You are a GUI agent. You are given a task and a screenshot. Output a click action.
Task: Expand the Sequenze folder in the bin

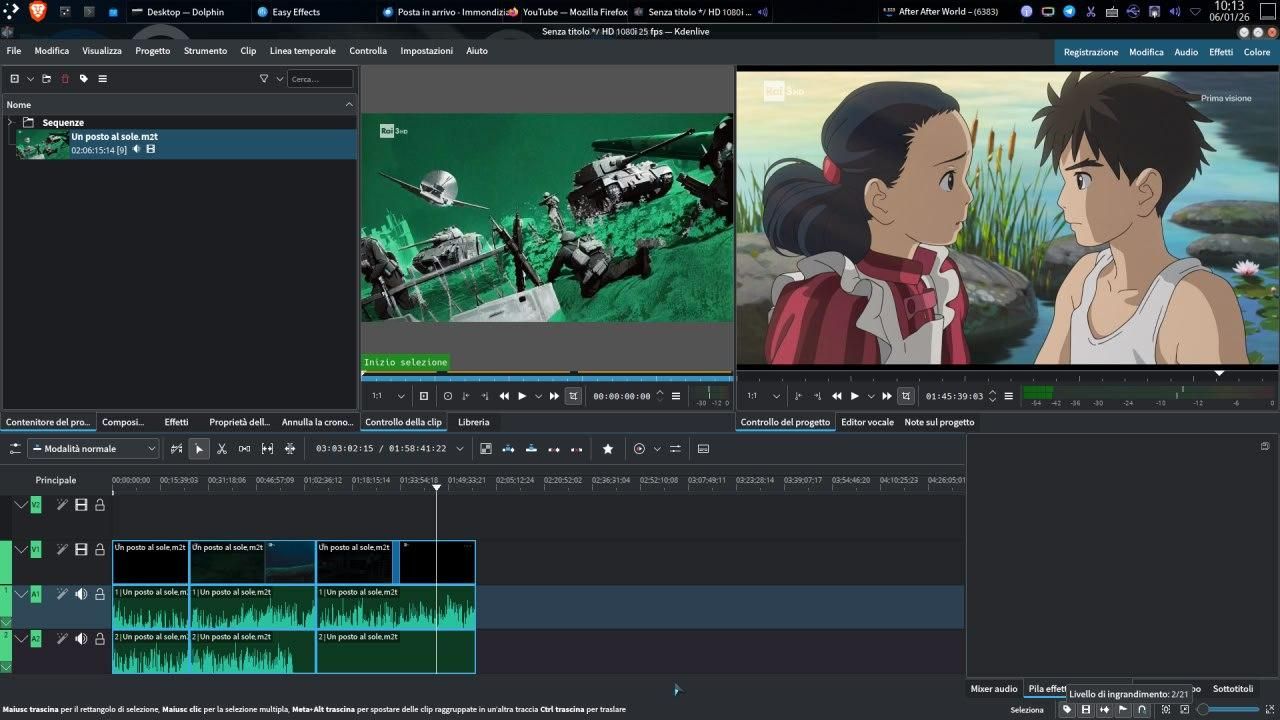(11, 122)
